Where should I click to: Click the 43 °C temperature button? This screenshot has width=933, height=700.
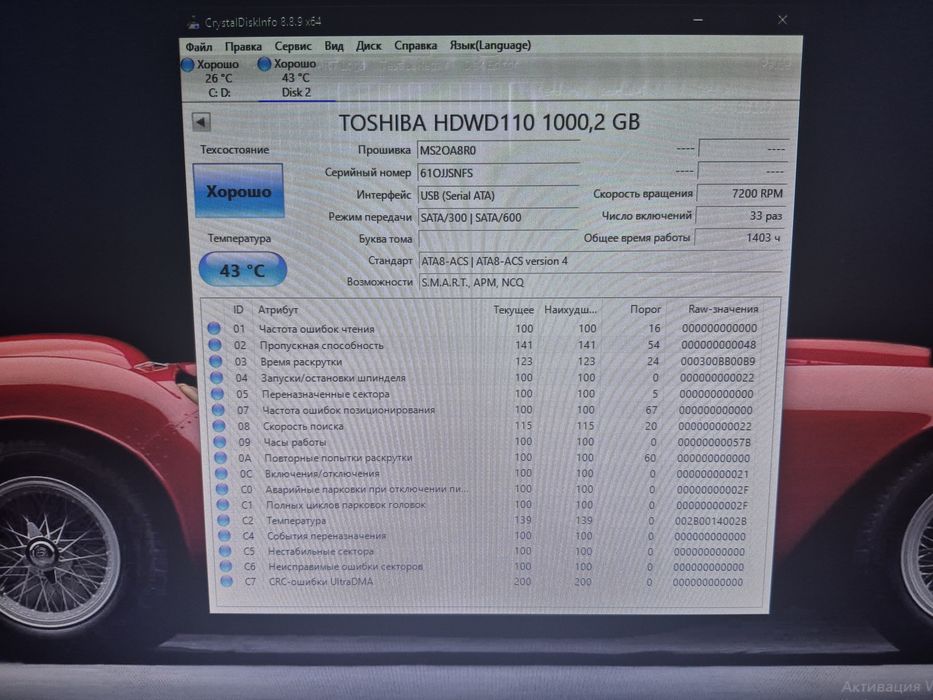click(242, 270)
